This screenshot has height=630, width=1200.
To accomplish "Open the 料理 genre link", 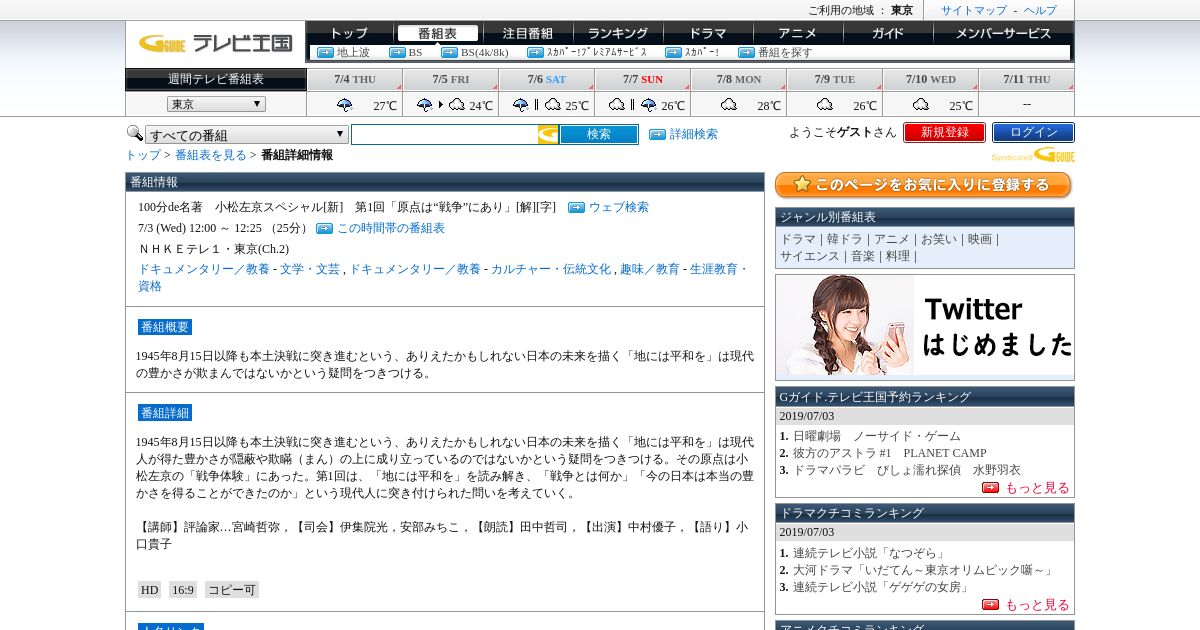I will 898,256.
